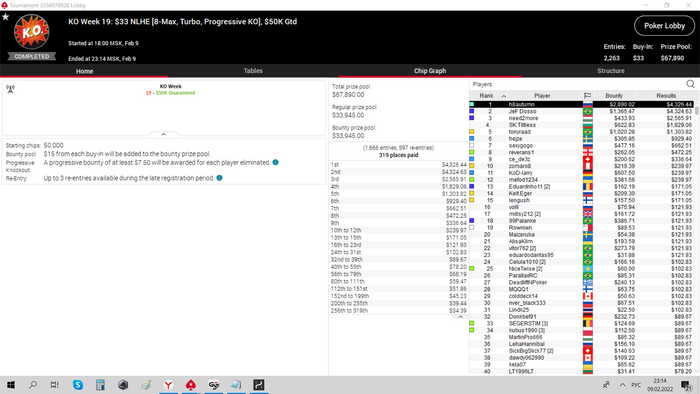The width and height of the screenshot is (700, 394).
Task: Click tonyraad's yellow color label
Action: point(471,132)
